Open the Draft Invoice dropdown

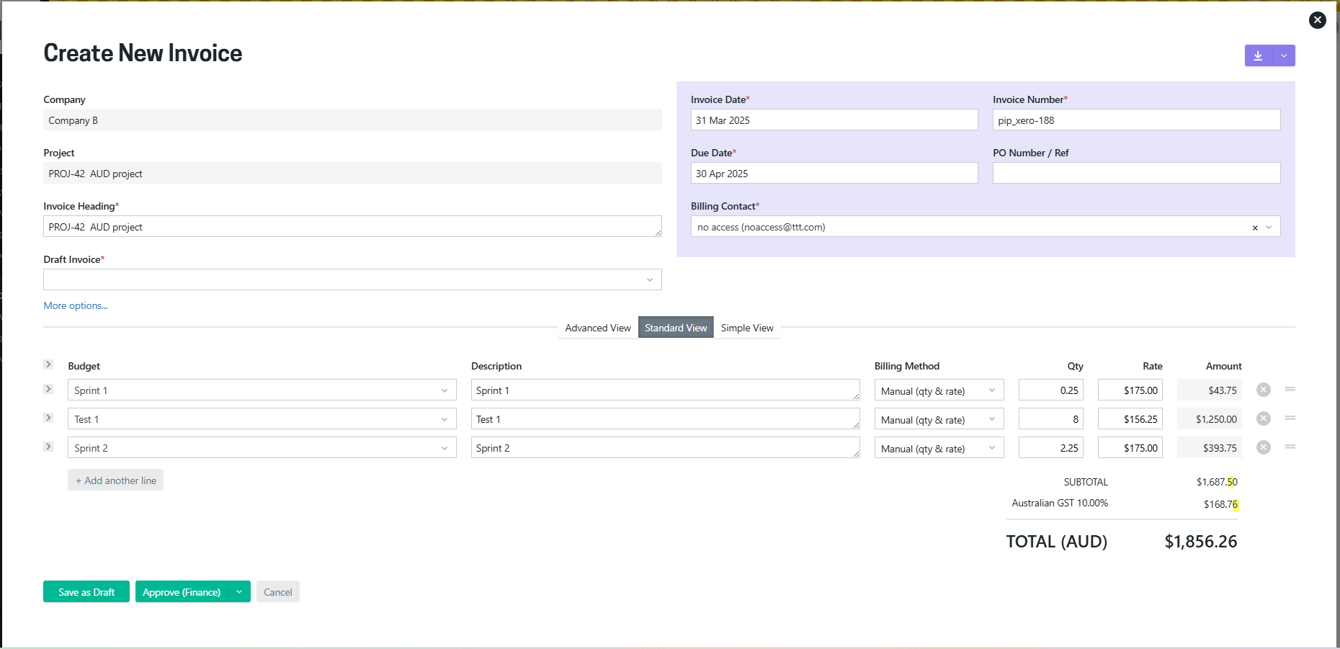[x=352, y=280]
